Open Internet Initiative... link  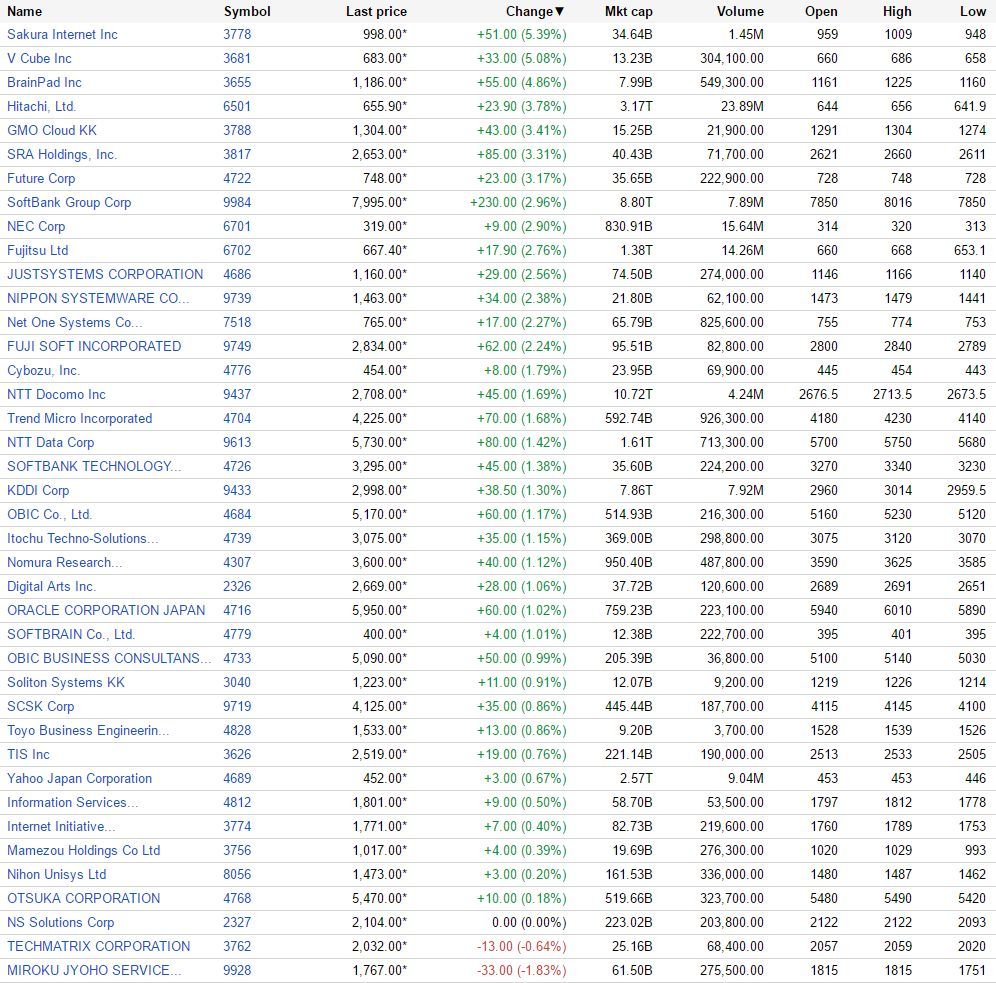[x=62, y=827]
